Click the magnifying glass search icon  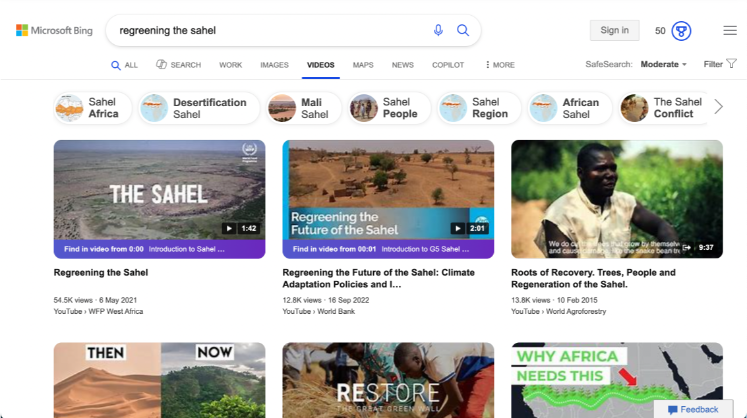pos(463,30)
